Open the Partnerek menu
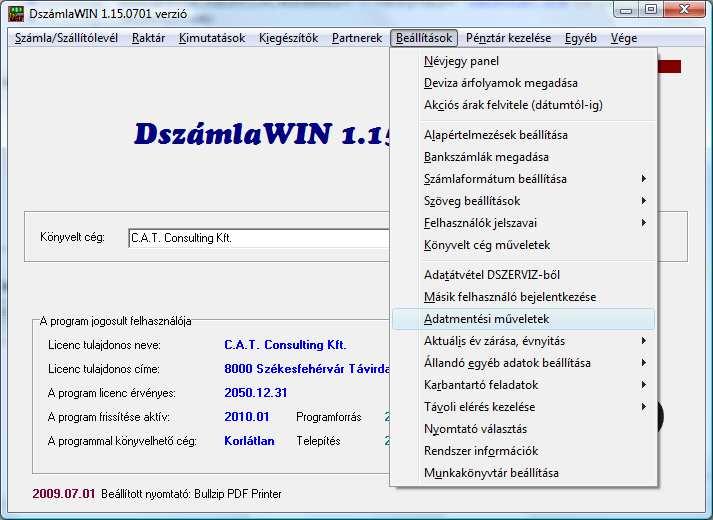Screen dimensions: 713x520 357,38
